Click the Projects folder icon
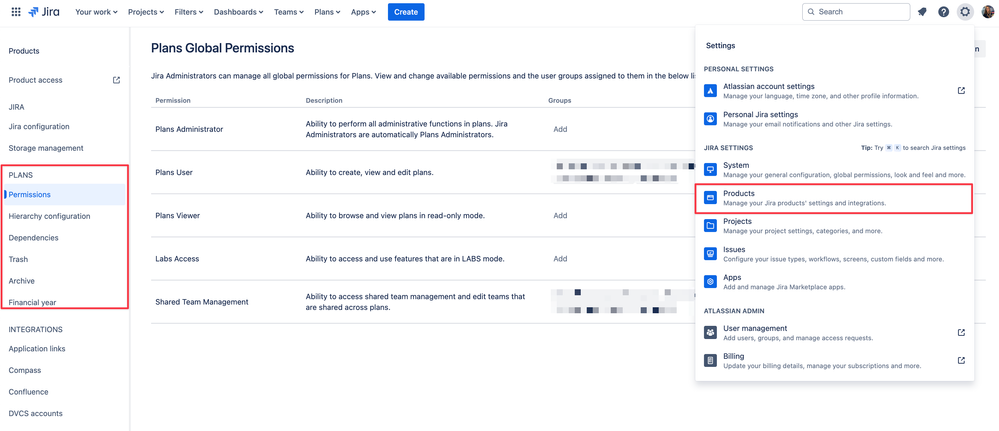Screen dimensions: 999x431 tap(710, 226)
